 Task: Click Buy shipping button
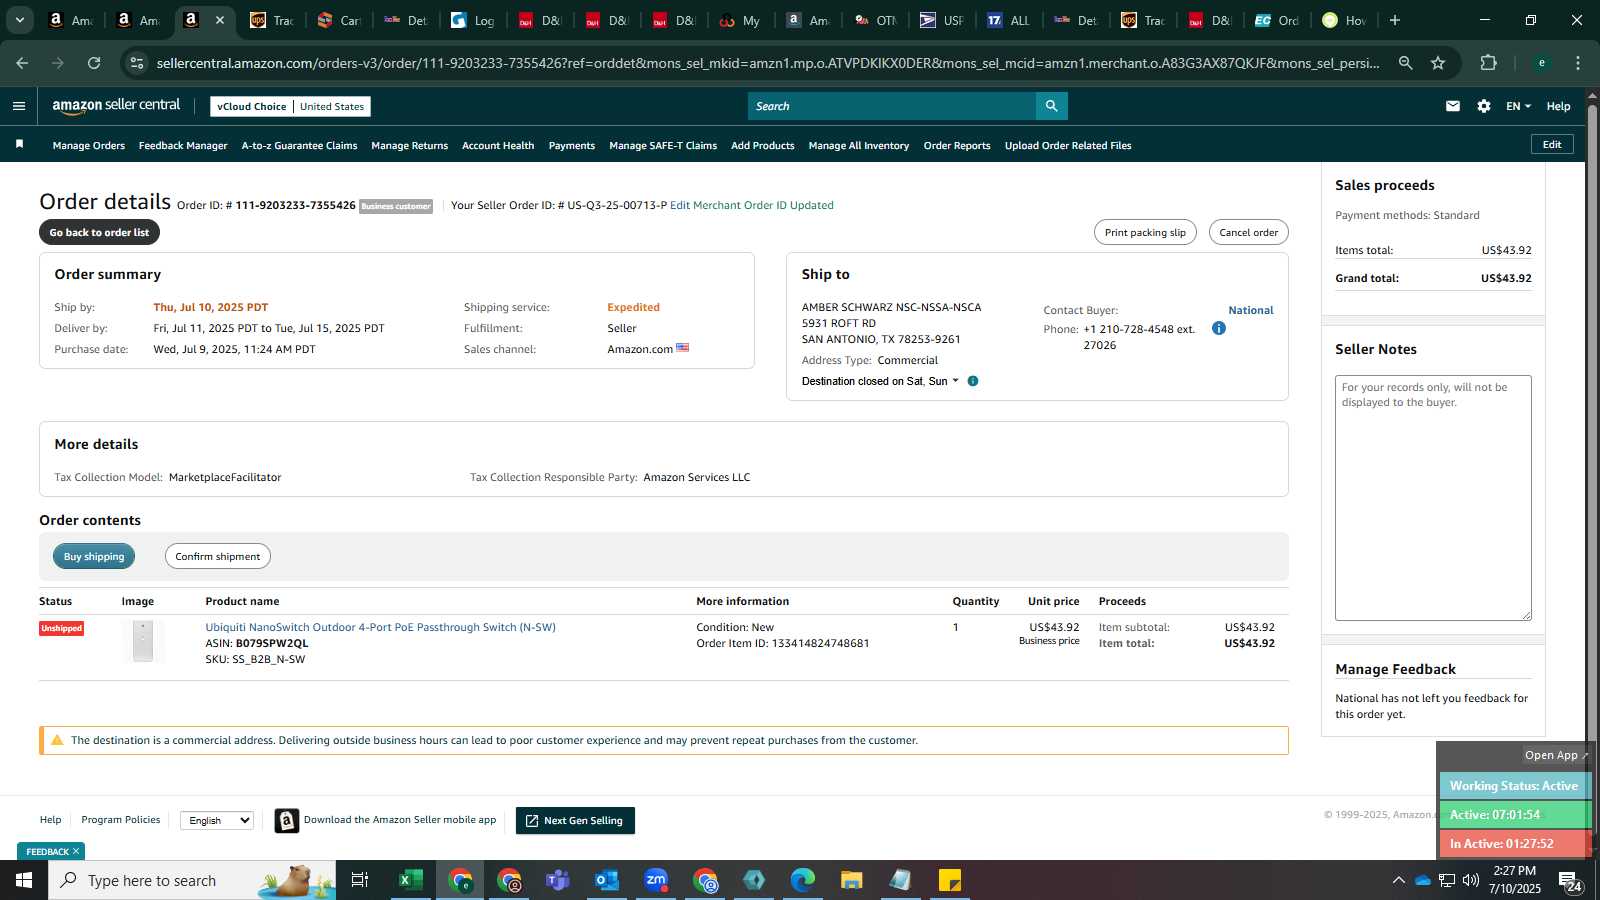[94, 556]
